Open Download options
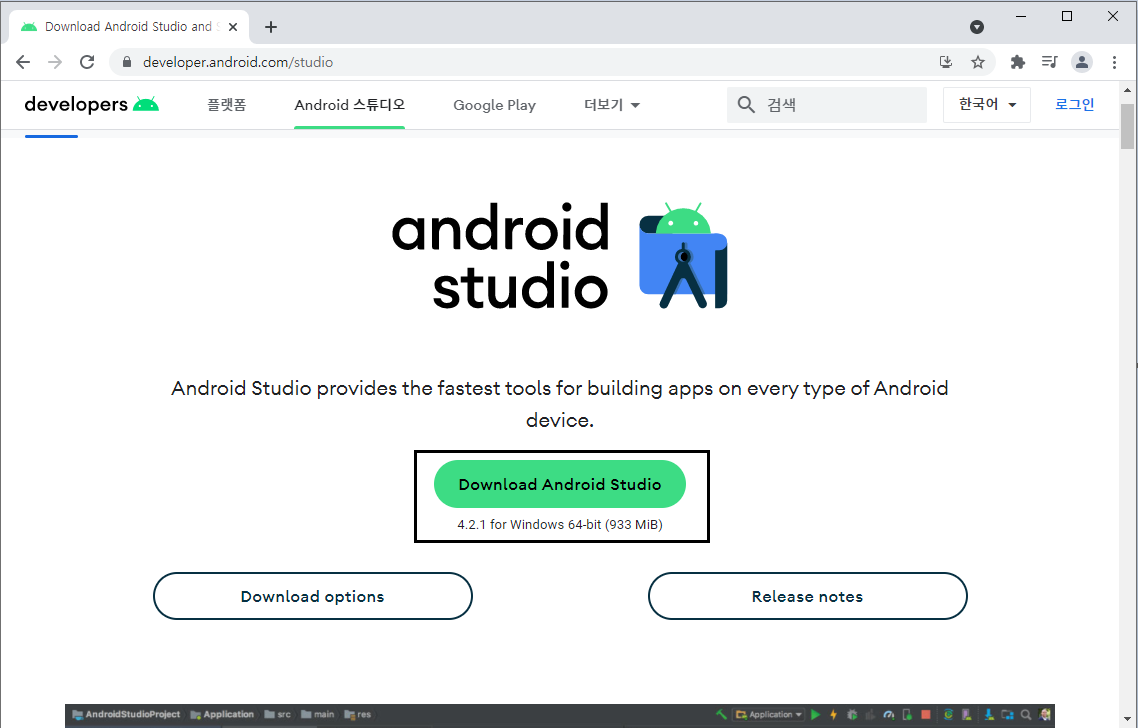Screen dimensions: 1138x728 coord(313,596)
